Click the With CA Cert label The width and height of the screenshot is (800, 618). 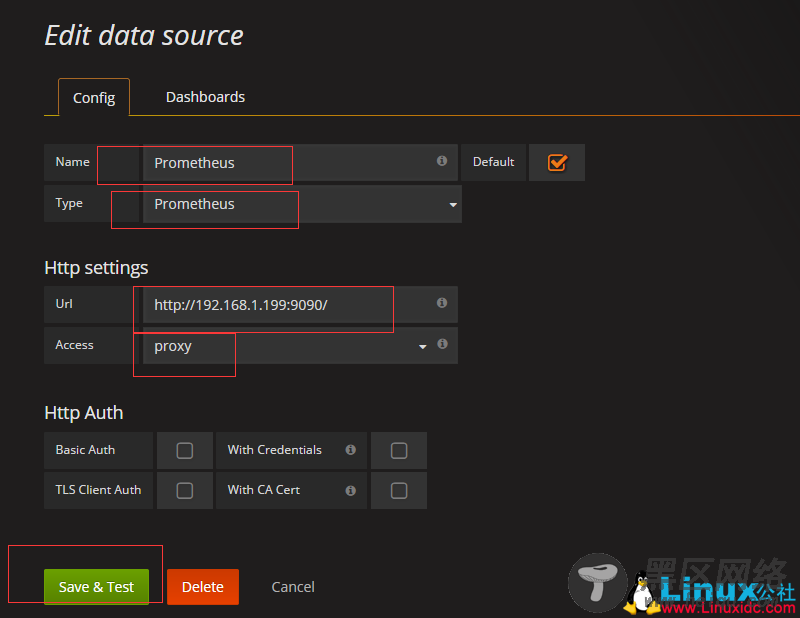(264, 490)
